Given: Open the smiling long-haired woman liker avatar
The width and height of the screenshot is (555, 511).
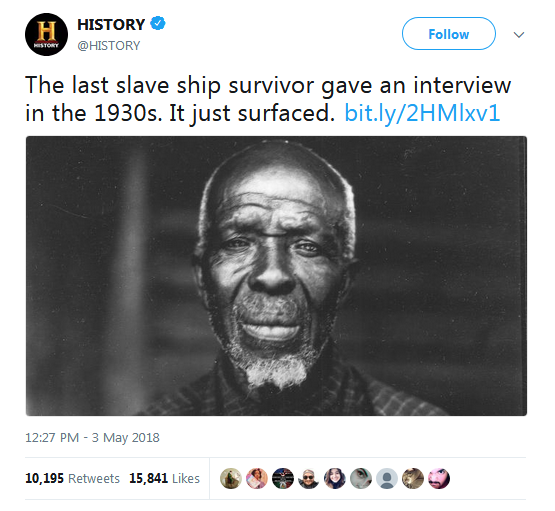Looking at the screenshot, I should click(x=335, y=478).
